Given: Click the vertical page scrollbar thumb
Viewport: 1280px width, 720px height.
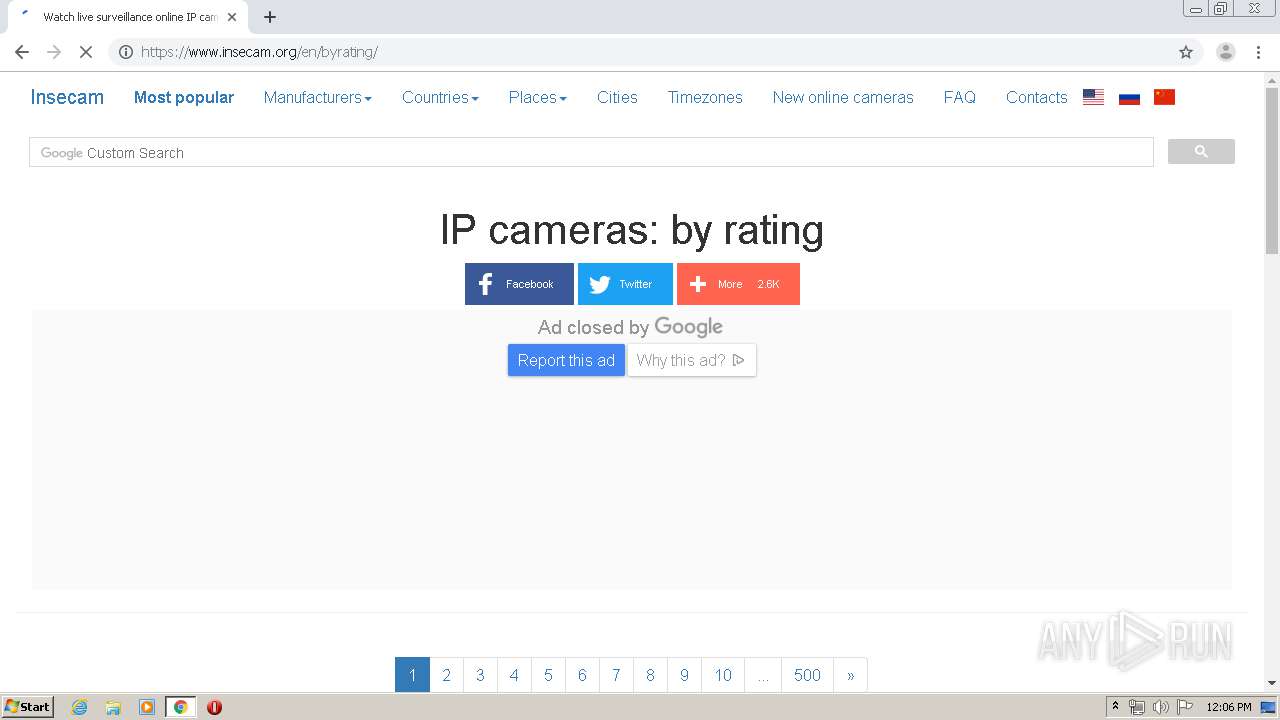Looking at the screenshot, I should click(x=1272, y=170).
